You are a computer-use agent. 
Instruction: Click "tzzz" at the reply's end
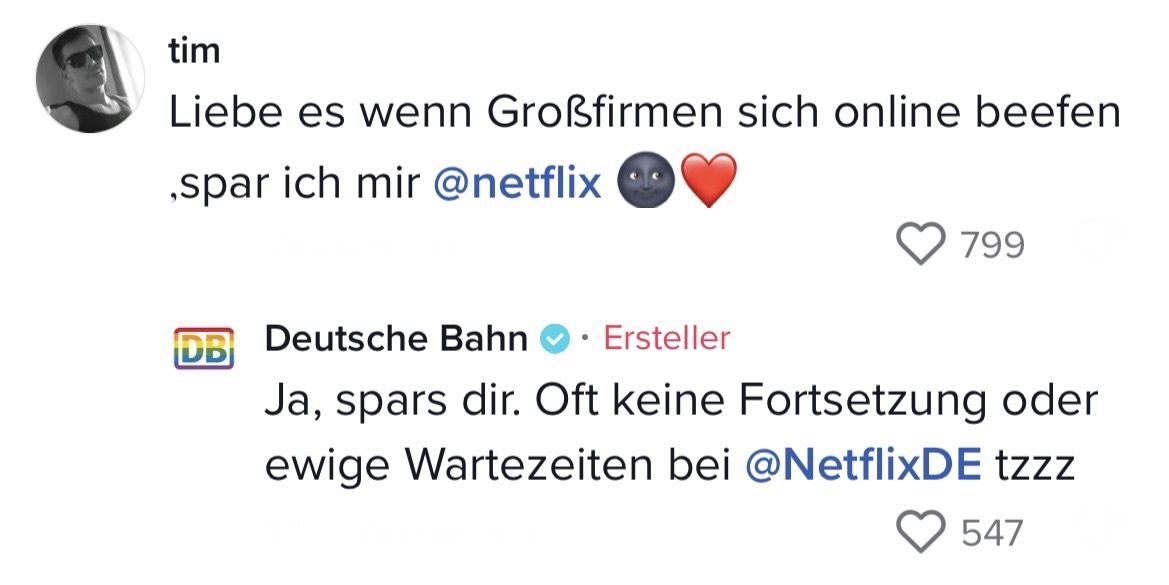[1036, 465]
